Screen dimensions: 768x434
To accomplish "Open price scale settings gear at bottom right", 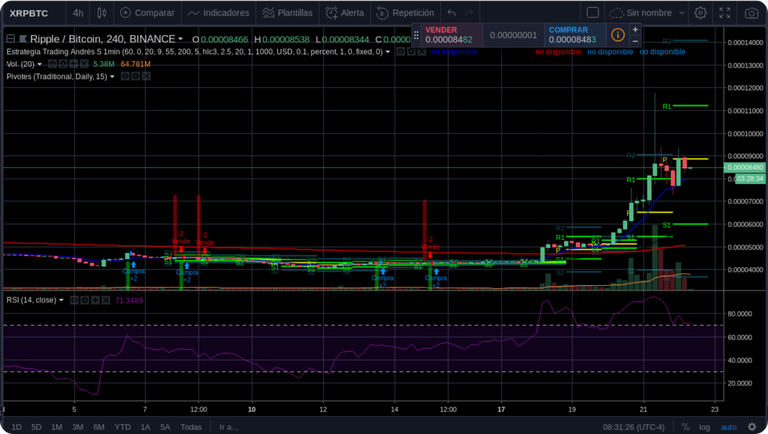I will pos(752,427).
